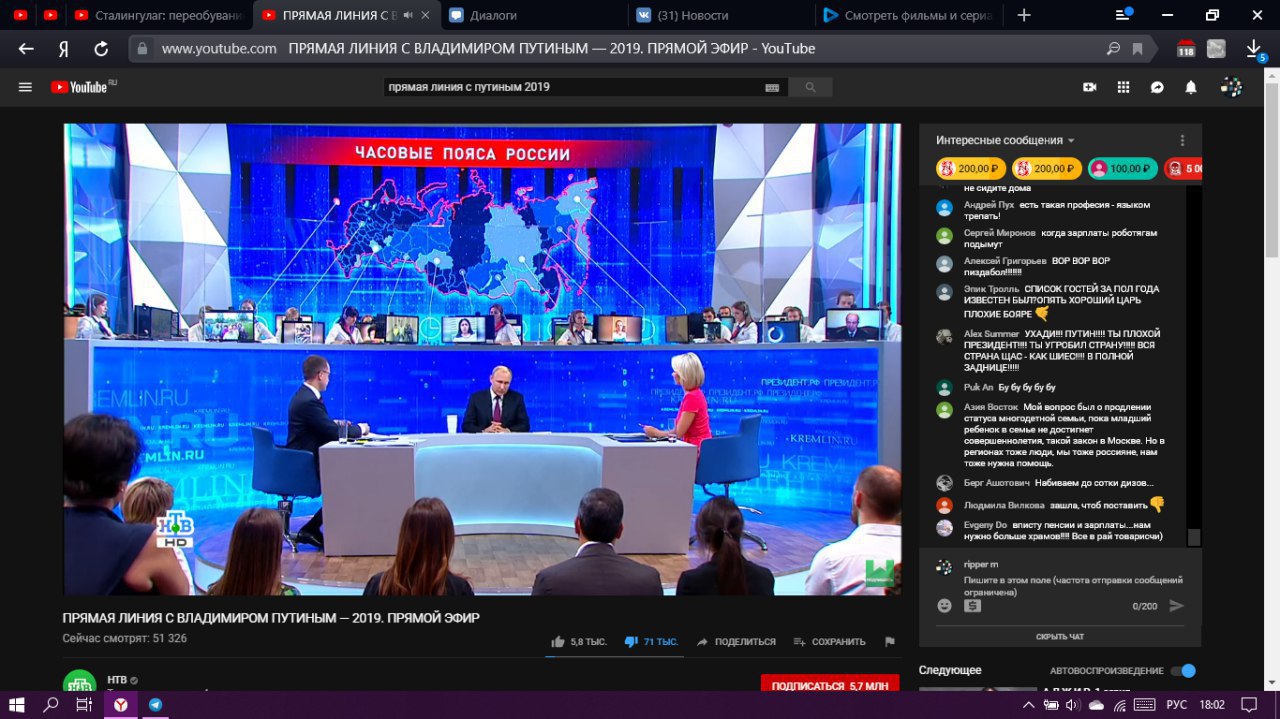
Task: Open the notifications bell
Action: tap(1191, 87)
